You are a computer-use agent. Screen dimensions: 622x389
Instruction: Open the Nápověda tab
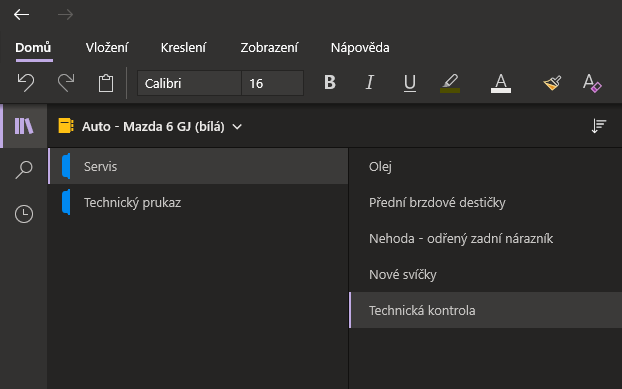tap(360, 48)
